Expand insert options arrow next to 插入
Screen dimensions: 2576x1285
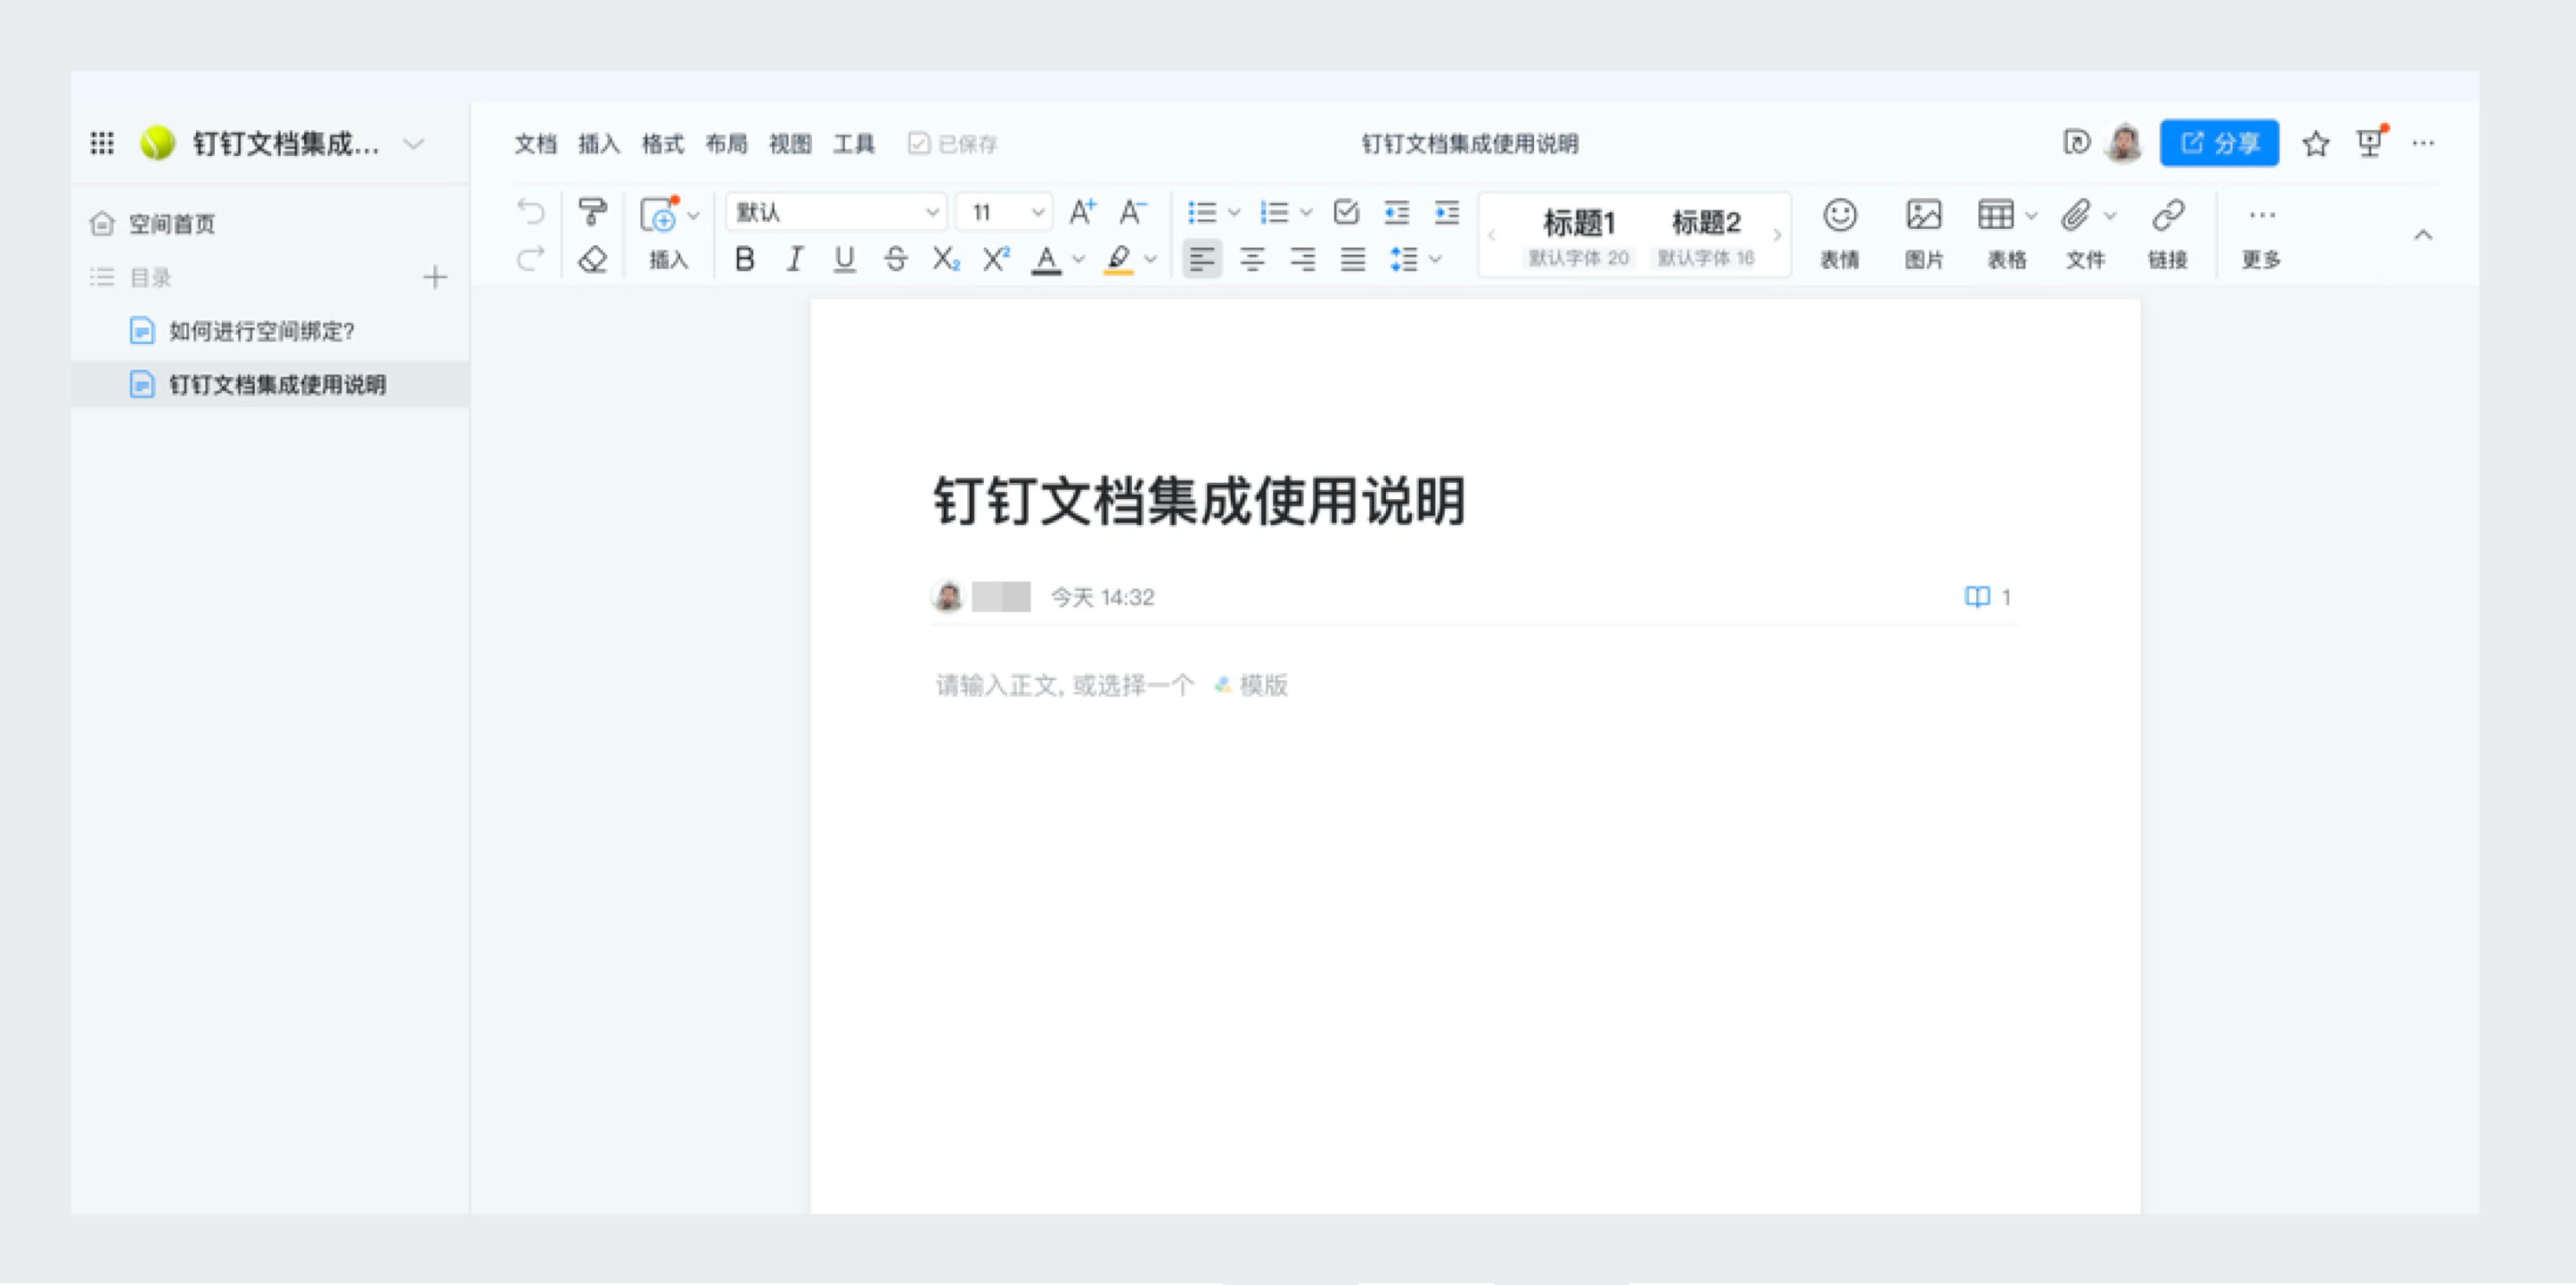click(x=694, y=216)
